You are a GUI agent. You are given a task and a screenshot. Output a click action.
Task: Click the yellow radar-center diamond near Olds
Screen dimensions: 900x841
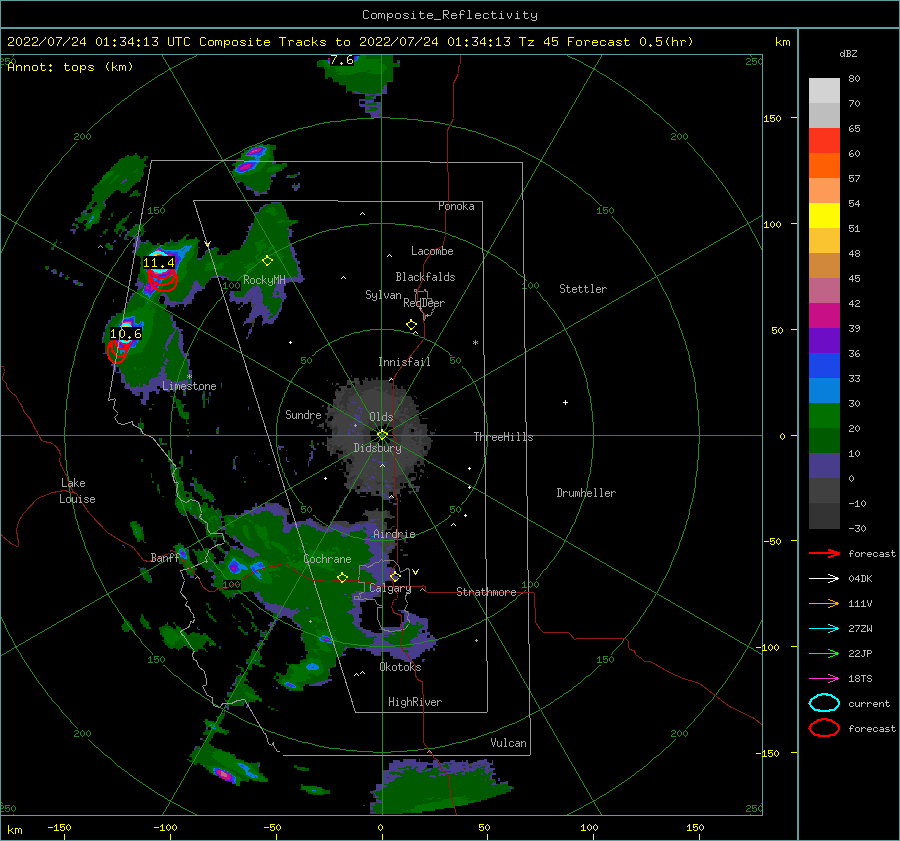coord(382,435)
